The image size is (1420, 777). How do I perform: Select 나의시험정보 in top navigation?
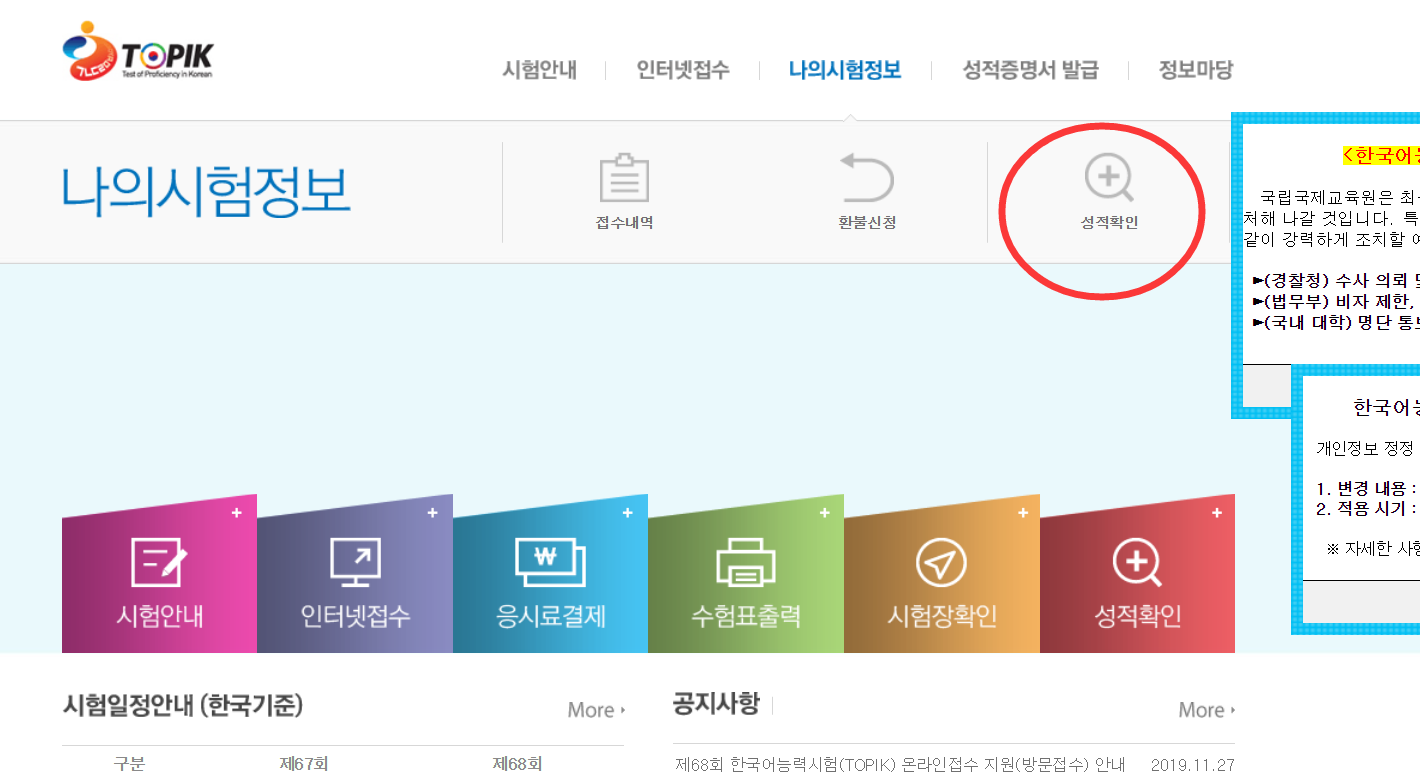point(844,70)
